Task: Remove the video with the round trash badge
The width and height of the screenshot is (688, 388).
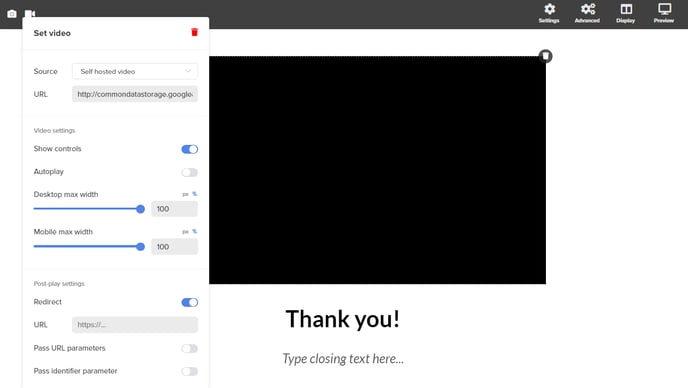Action: click(x=545, y=56)
